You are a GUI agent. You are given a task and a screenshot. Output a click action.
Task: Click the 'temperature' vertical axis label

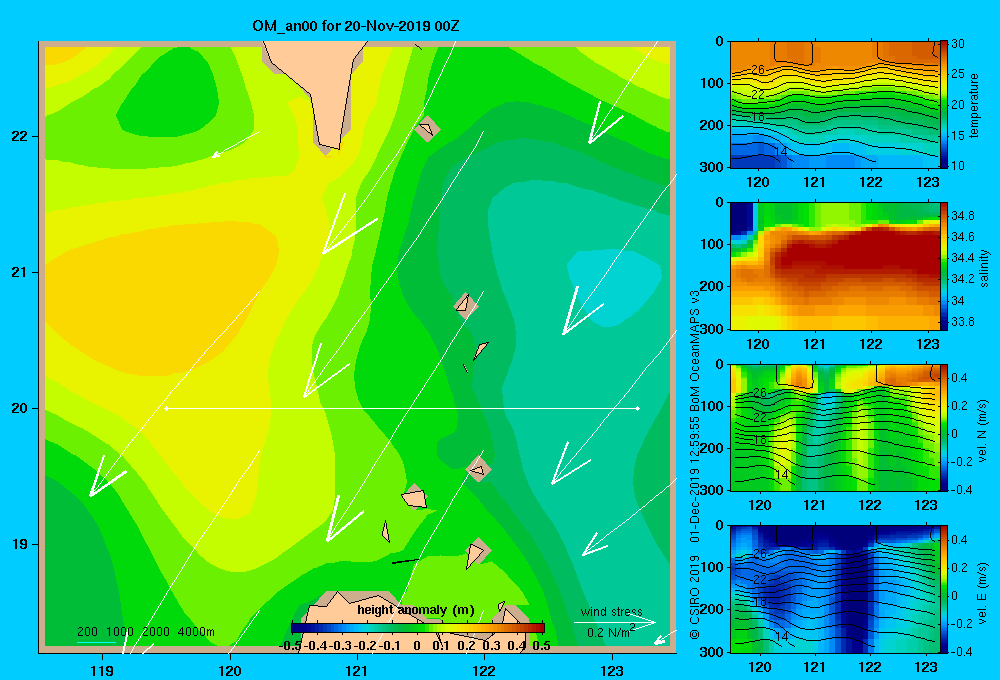point(974,105)
